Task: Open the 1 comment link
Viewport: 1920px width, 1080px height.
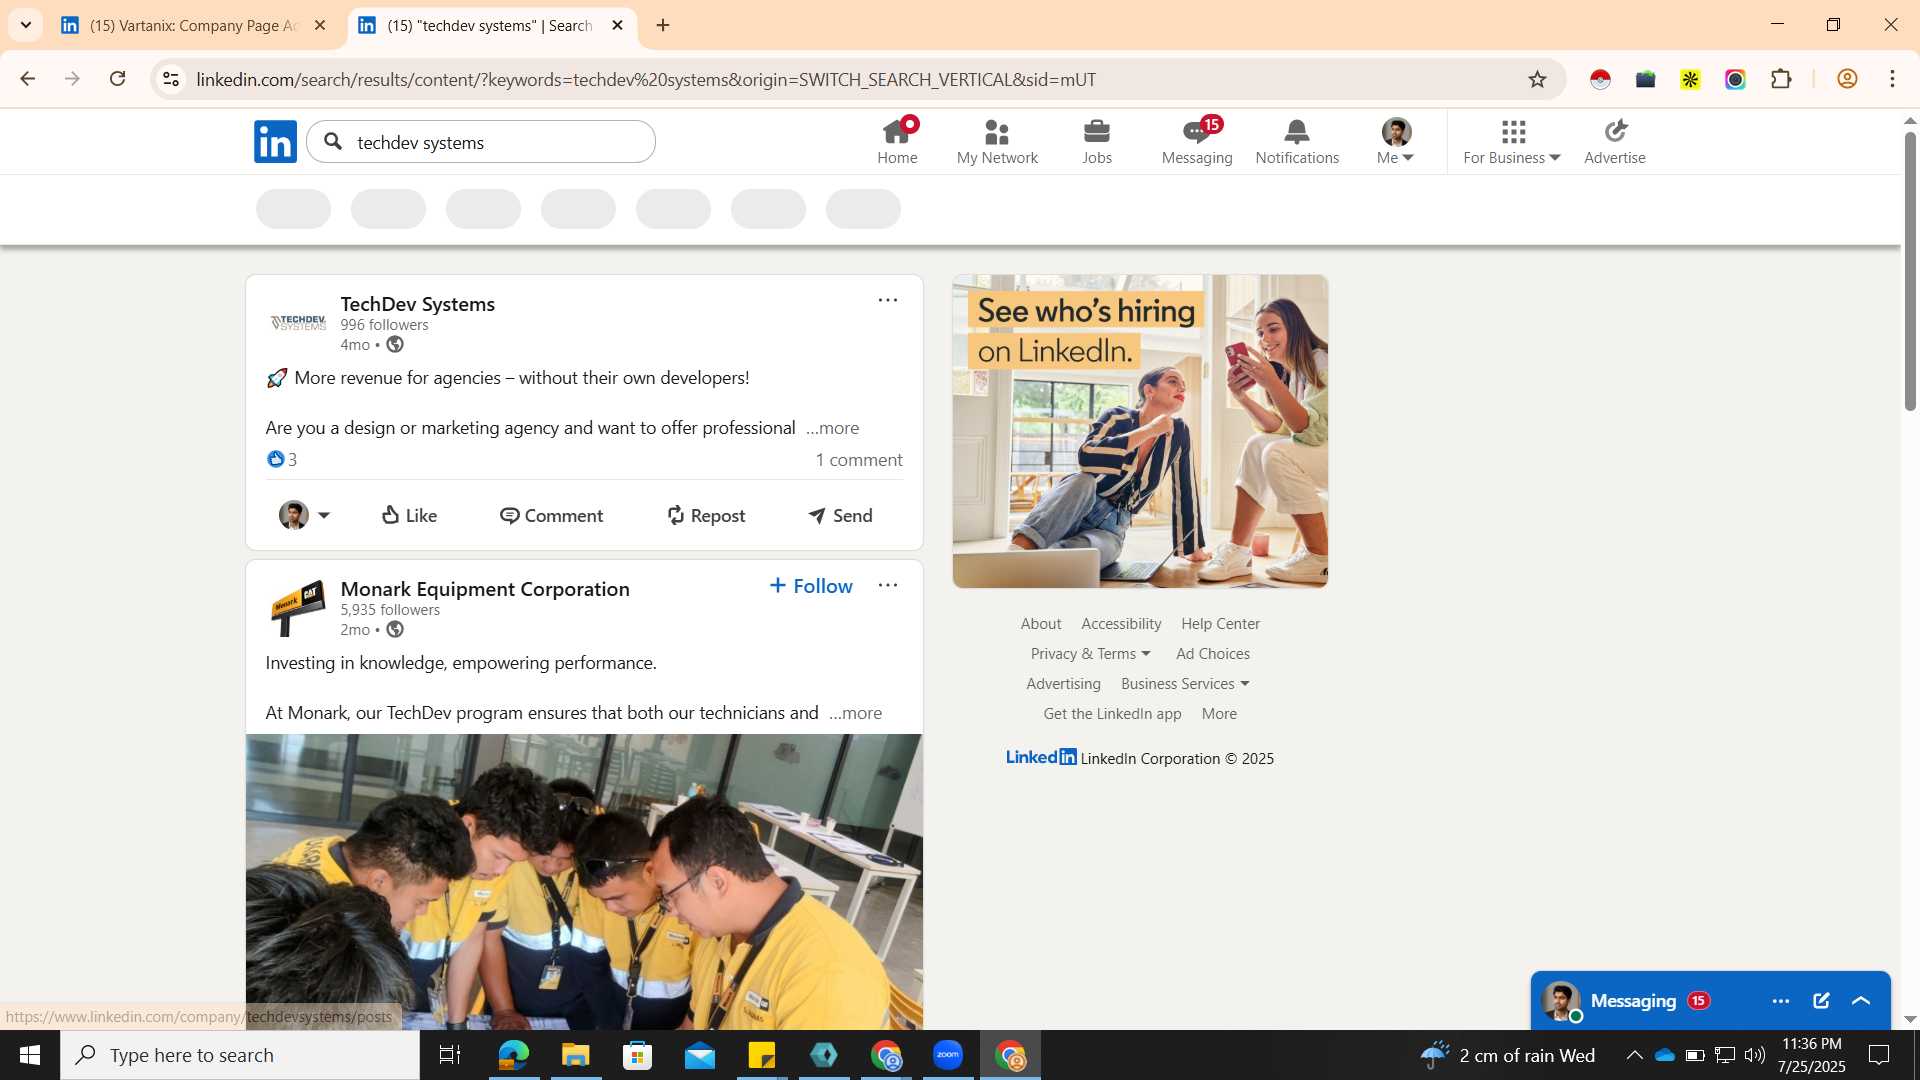Action: [859, 460]
